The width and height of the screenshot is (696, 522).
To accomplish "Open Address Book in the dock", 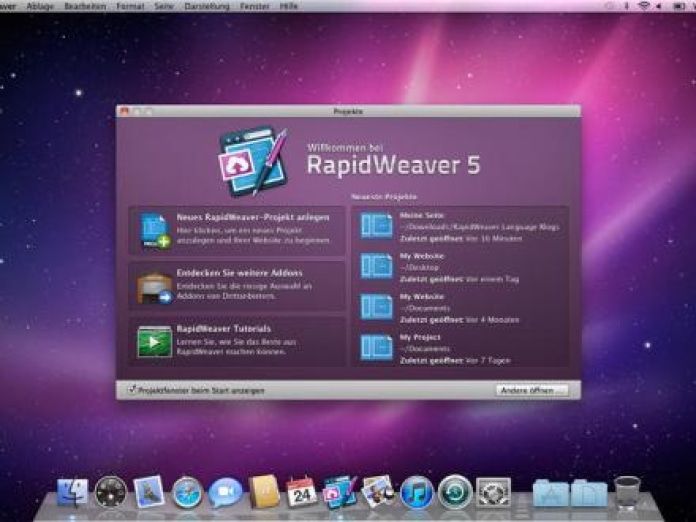I will point(264,491).
